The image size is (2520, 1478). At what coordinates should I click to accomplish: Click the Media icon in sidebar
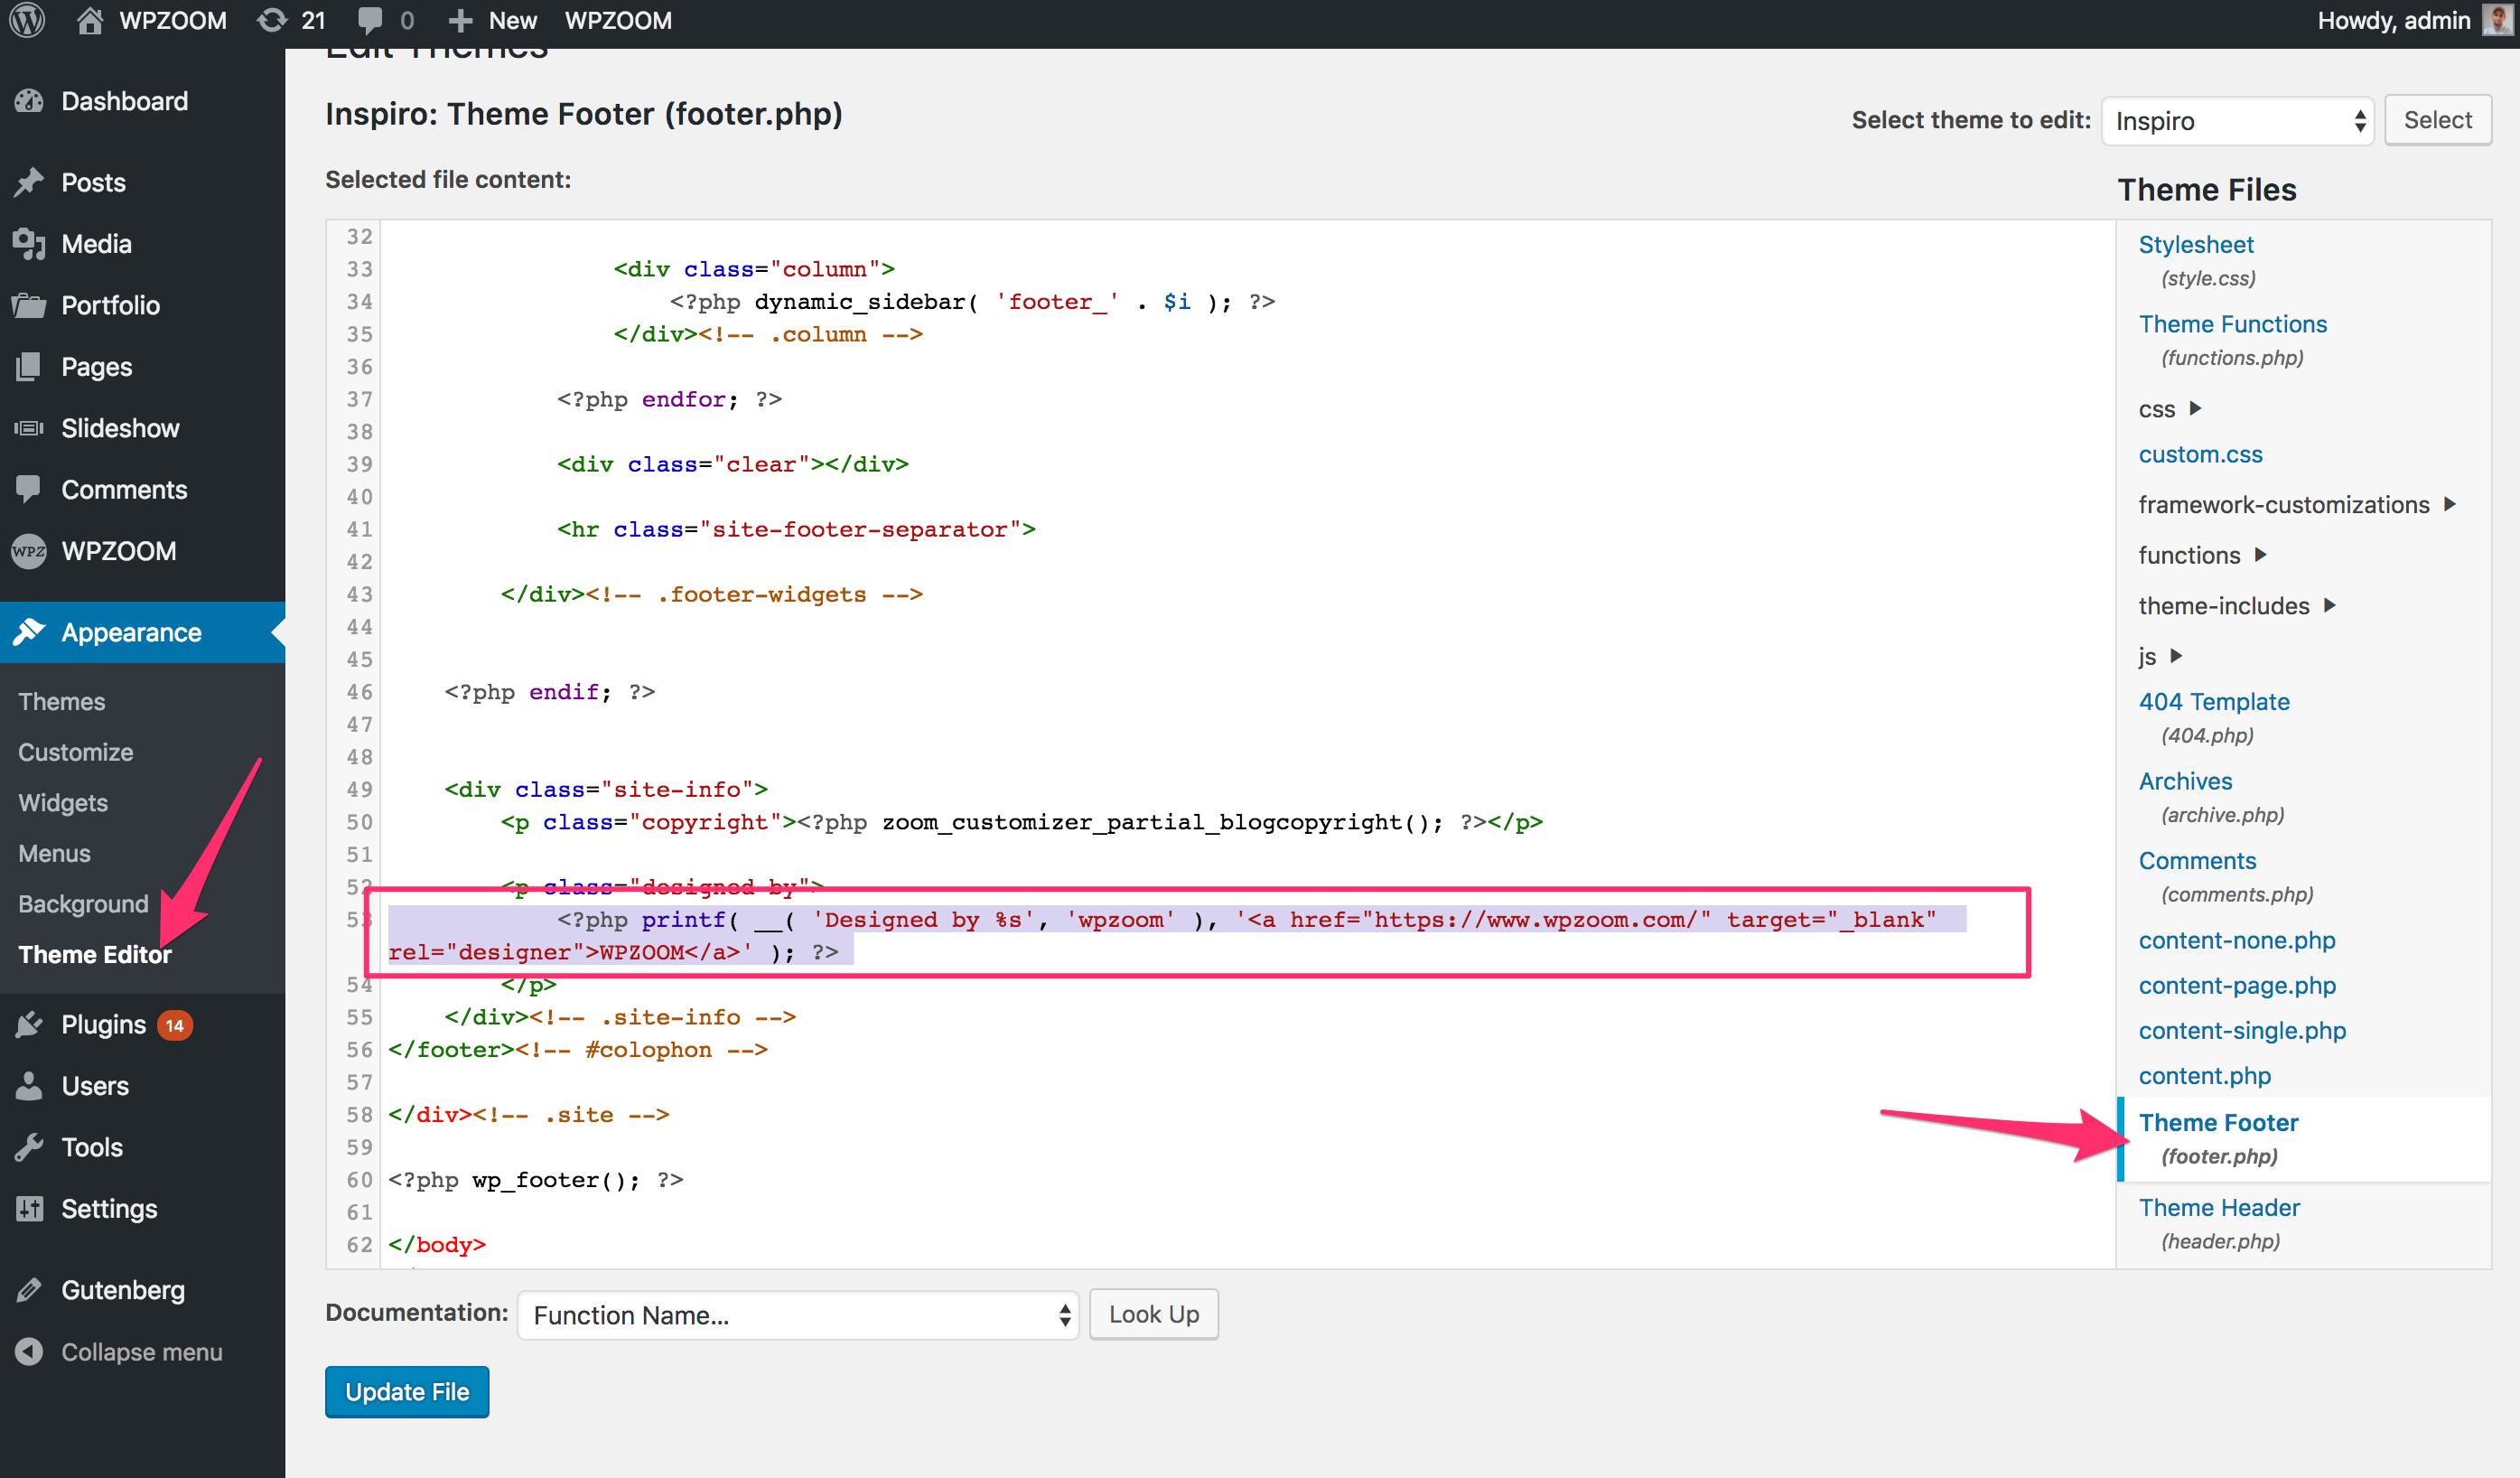pos(29,244)
